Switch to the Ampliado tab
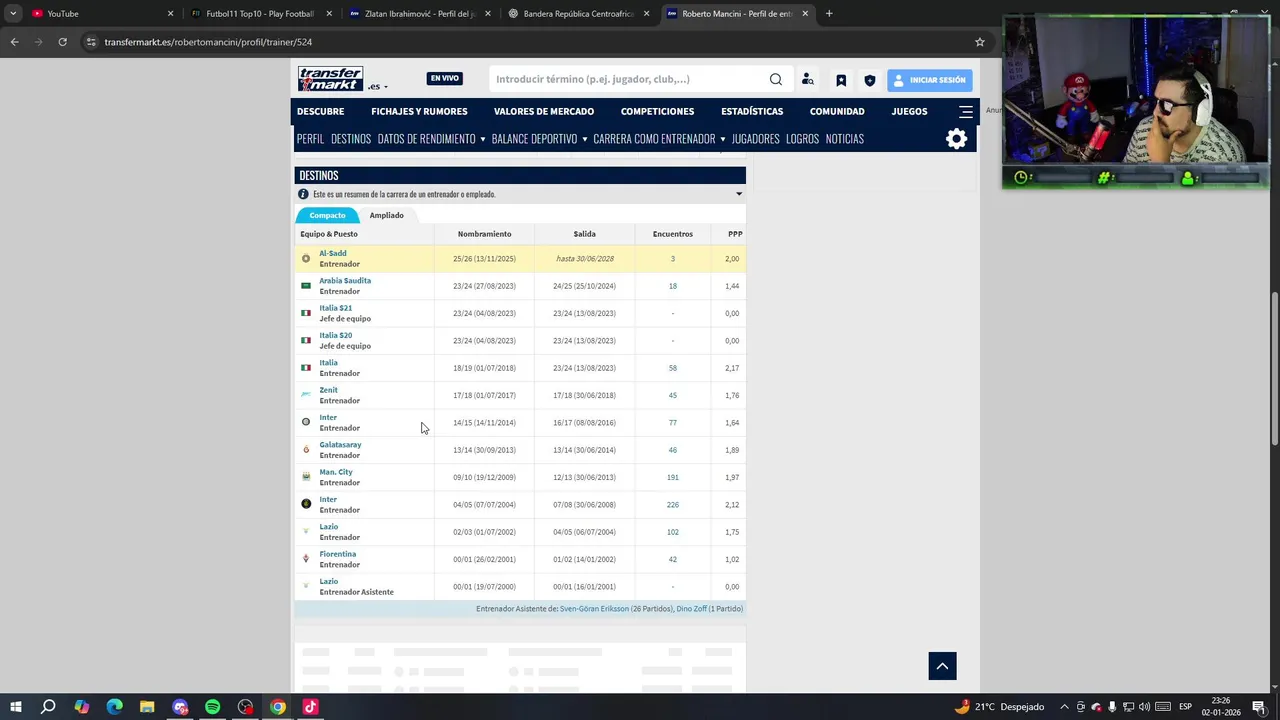The image size is (1280, 720). point(386,215)
